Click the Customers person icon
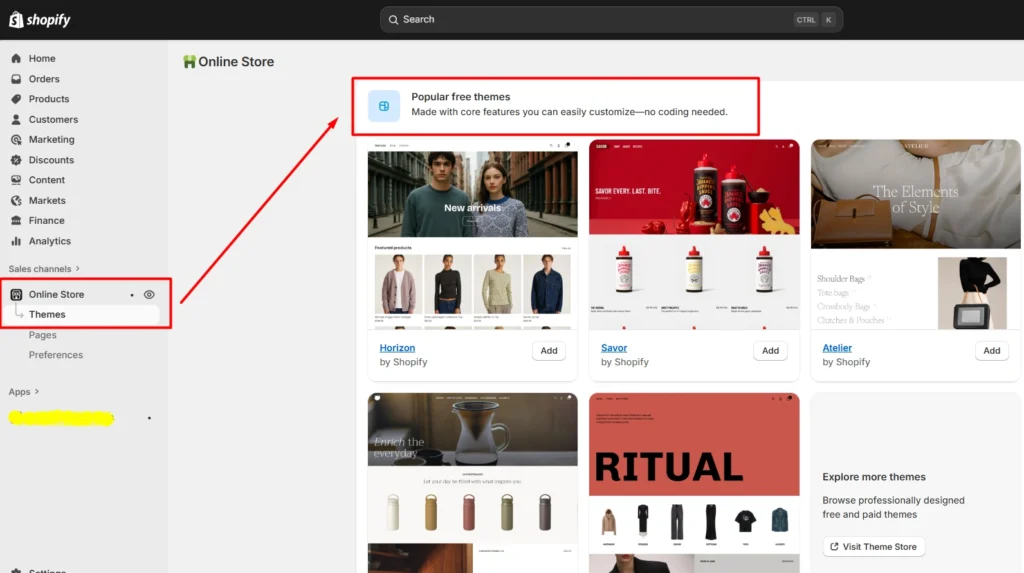This screenshot has height=573, width=1024. (x=16, y=119)
